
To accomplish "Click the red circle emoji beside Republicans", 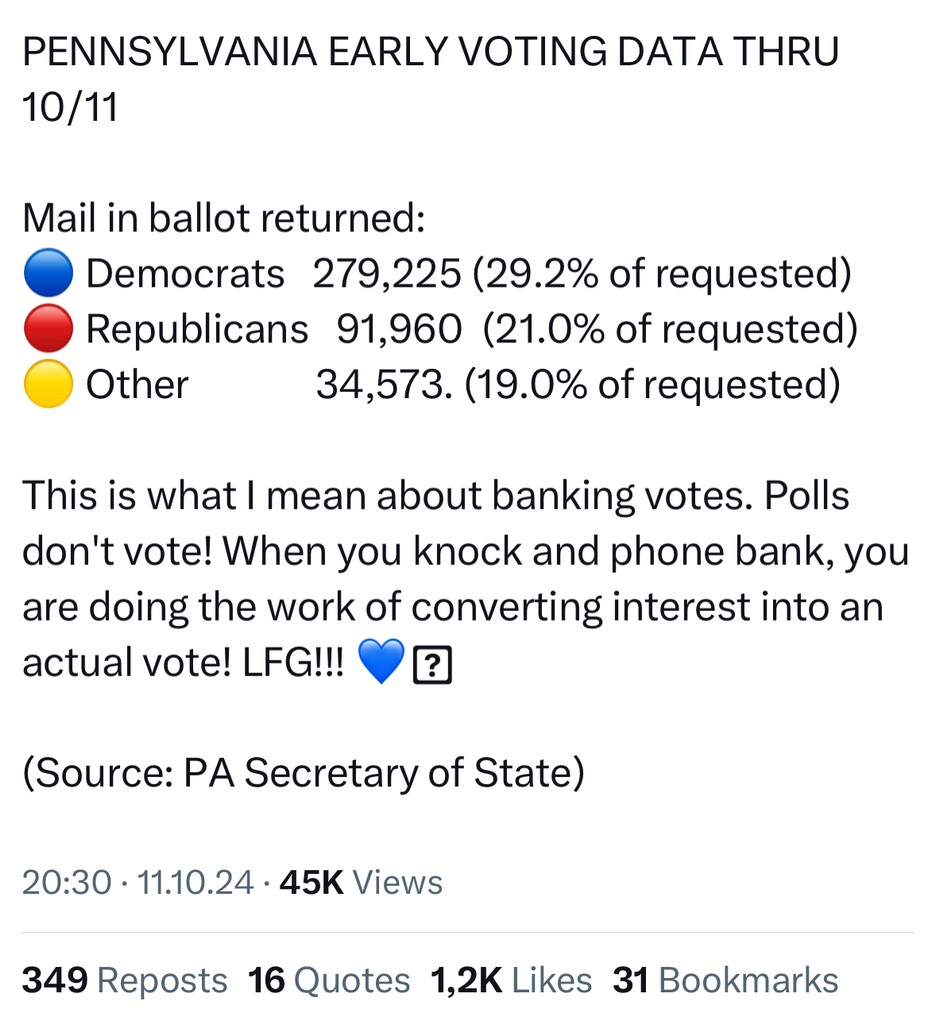I will tap(48, 328).
